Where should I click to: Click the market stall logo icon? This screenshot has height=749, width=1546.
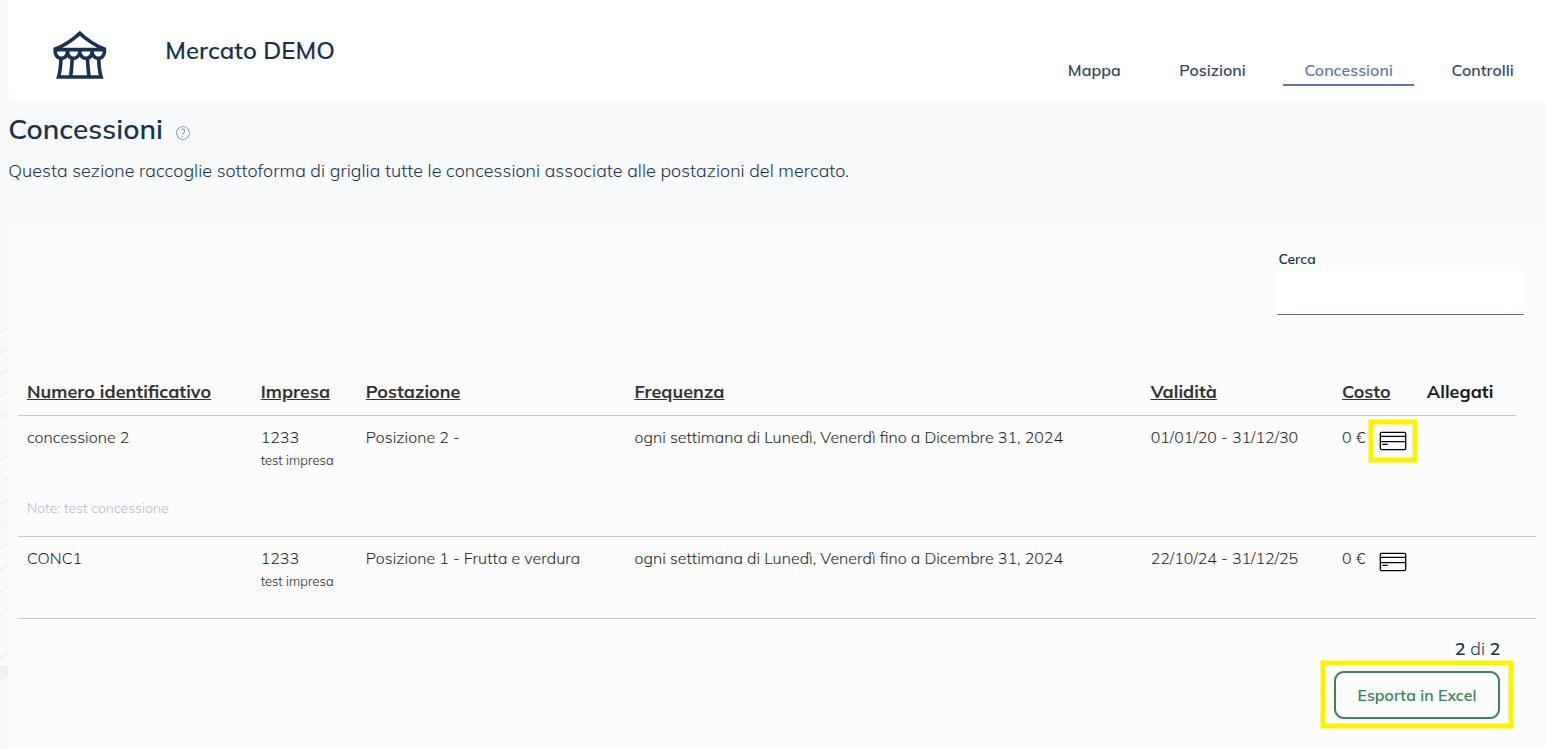tap(79, 54)
